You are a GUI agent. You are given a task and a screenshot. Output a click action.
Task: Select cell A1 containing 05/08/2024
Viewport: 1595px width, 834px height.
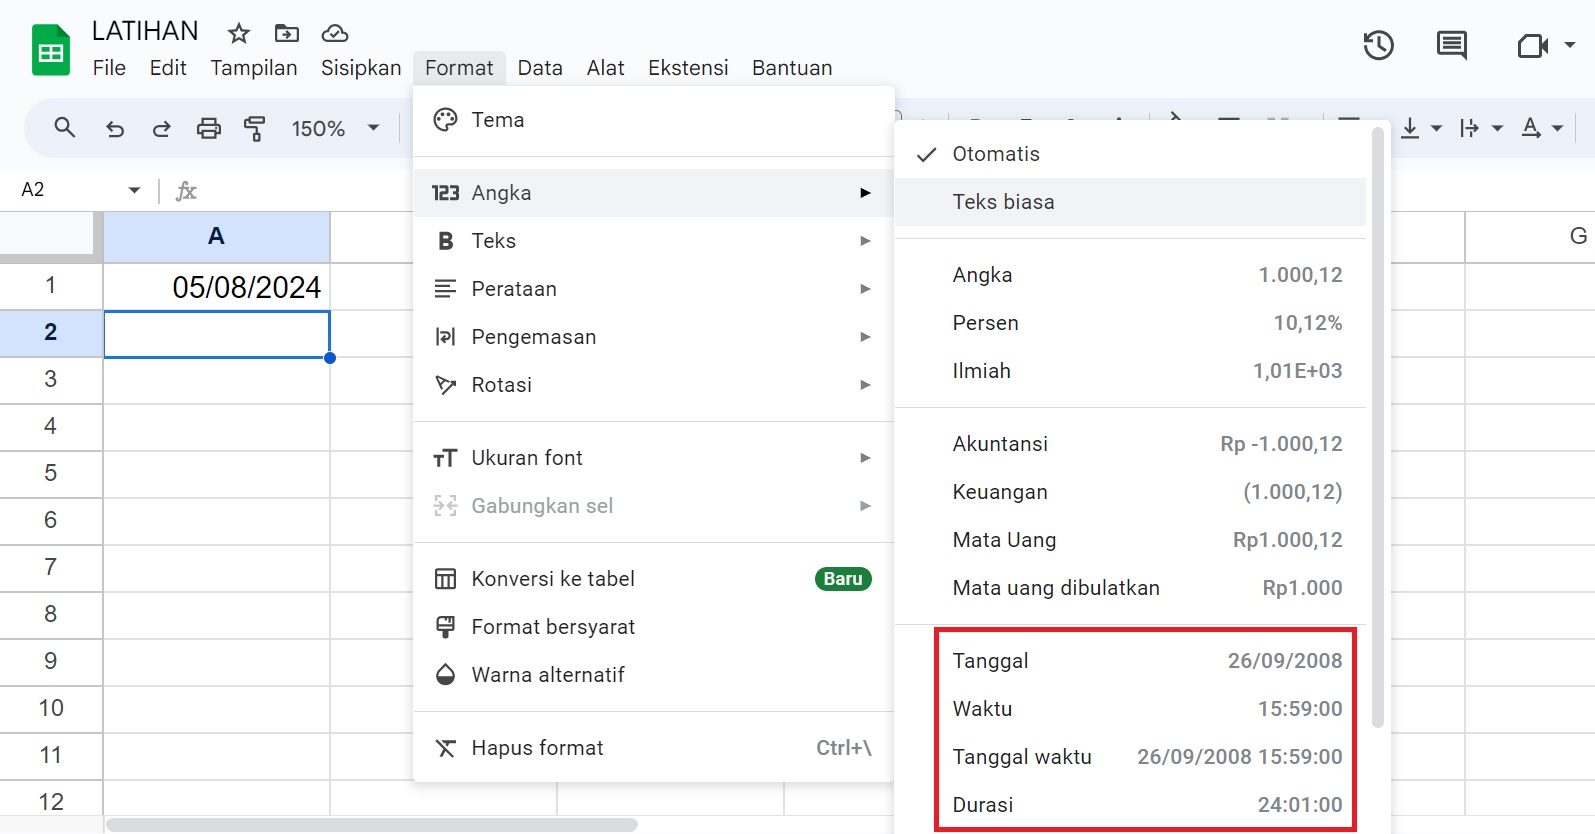click(217, 287)
